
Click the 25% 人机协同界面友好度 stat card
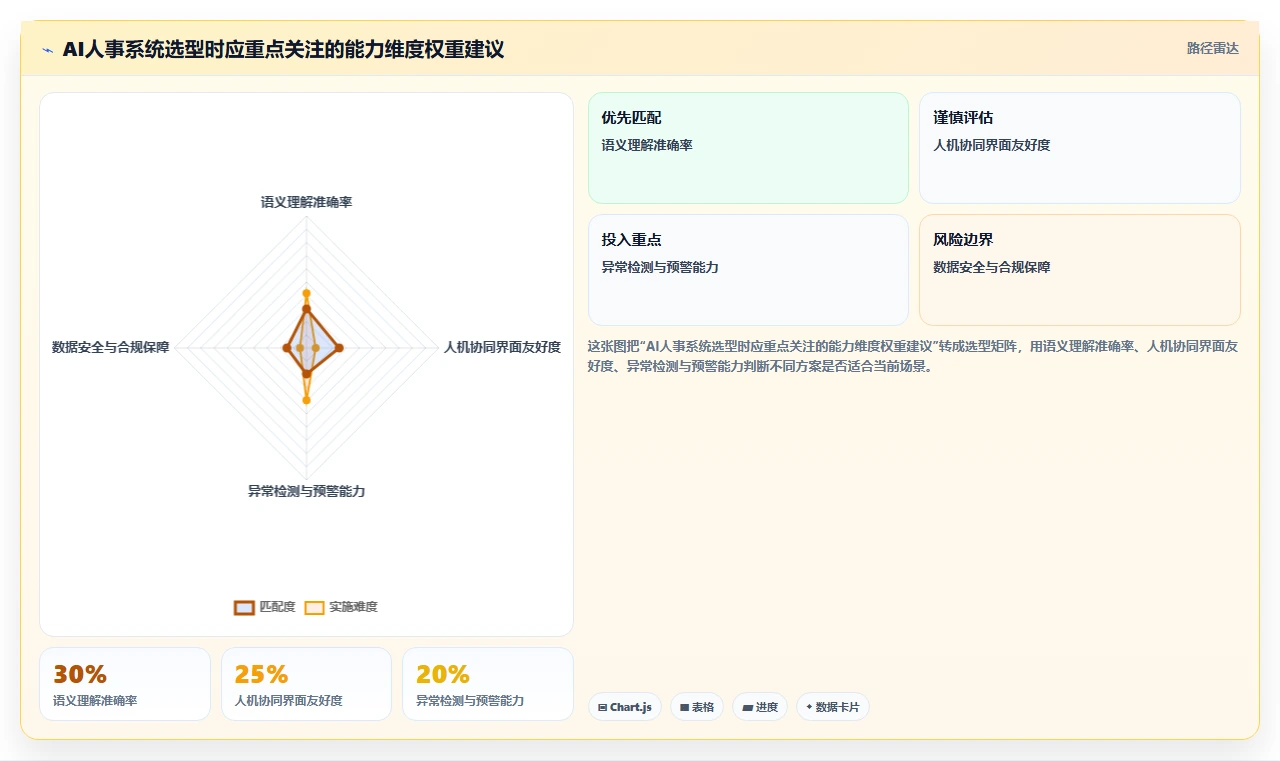[x=306, y=684]
